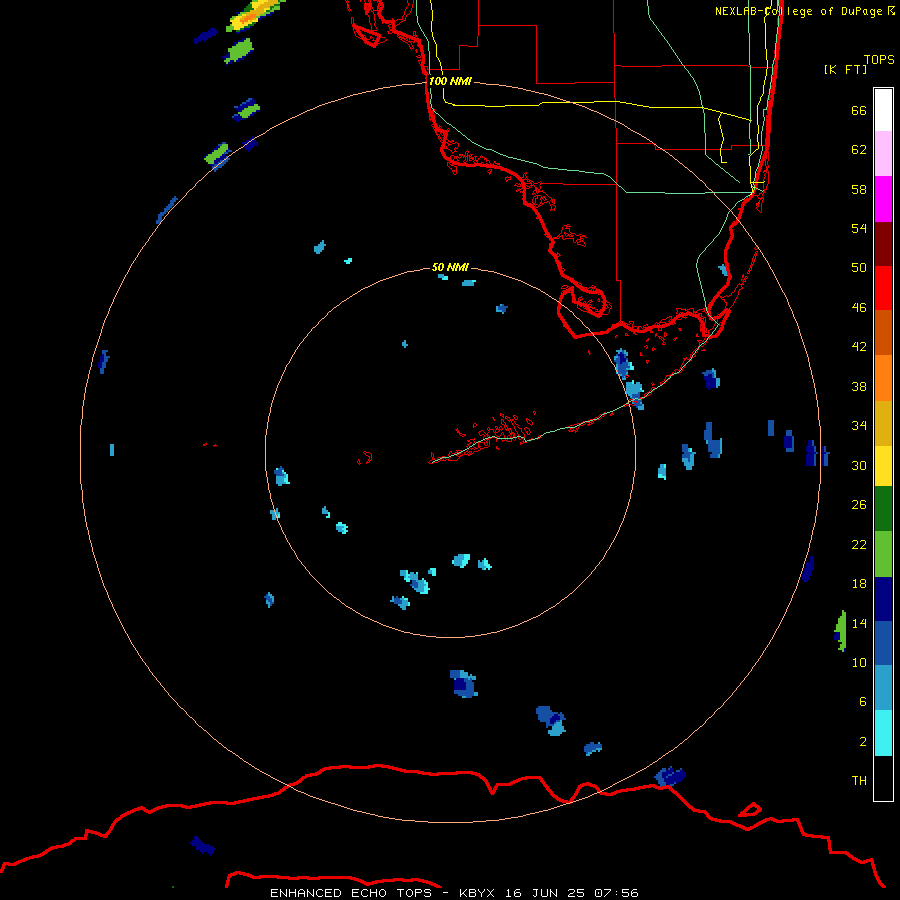Select the bright yellow legend segment

pos(883,466)
